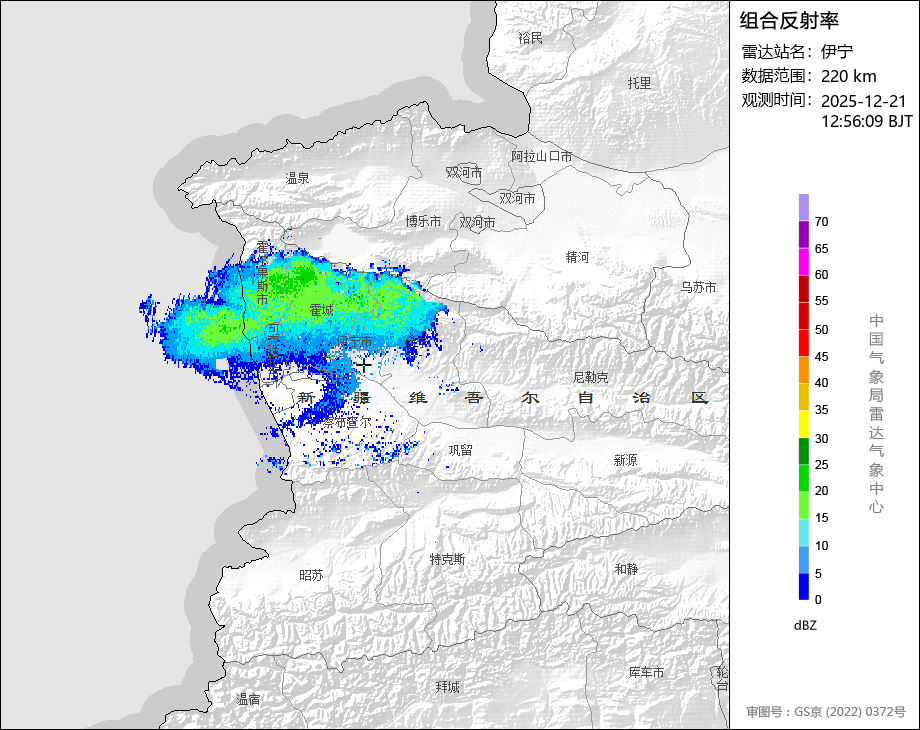The image size is (920, 730).
Task: Click legend value 20
Action: (x=821, y=491)
